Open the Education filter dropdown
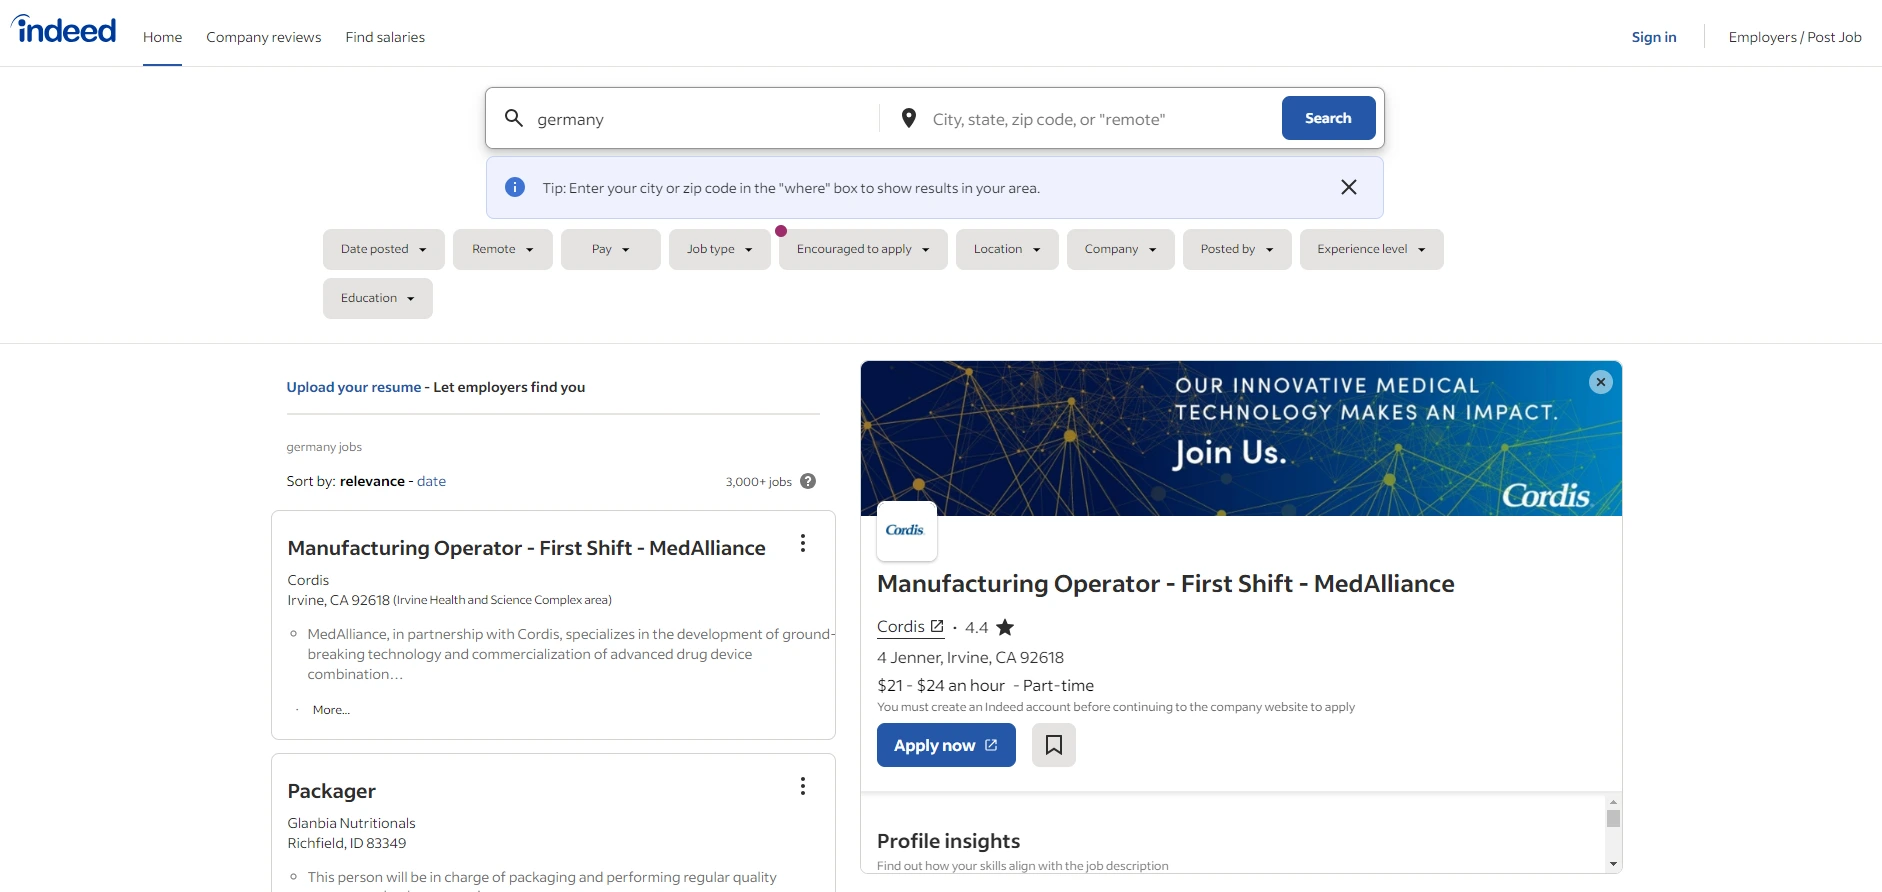Screen dimensions: 1882x892 coord(378,298)
